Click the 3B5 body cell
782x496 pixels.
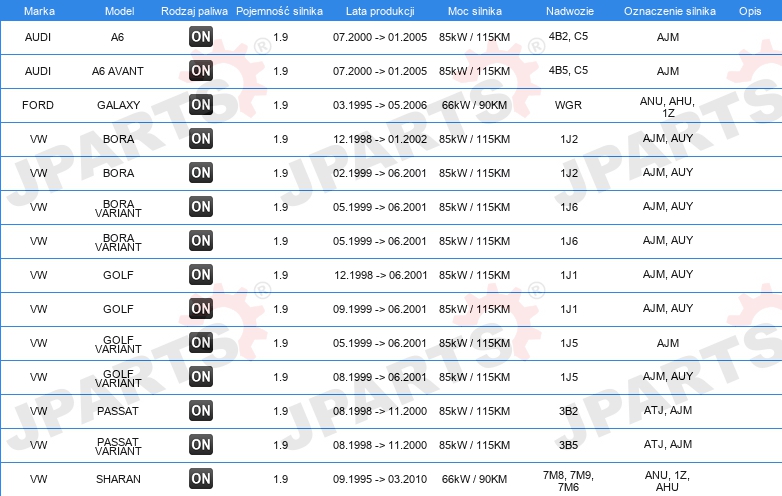(569, 445)
